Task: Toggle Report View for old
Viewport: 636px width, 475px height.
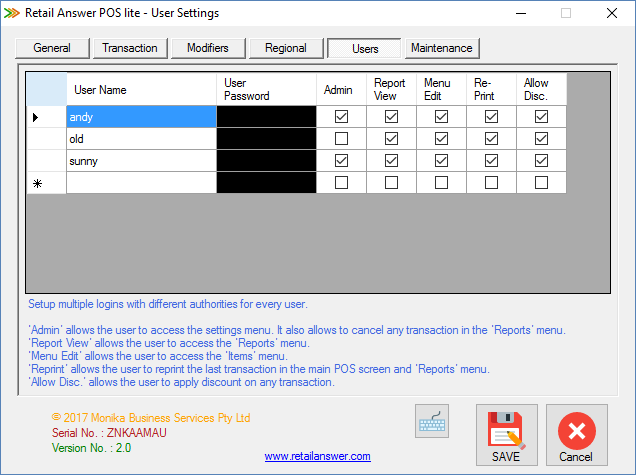Action: (391, 139)
